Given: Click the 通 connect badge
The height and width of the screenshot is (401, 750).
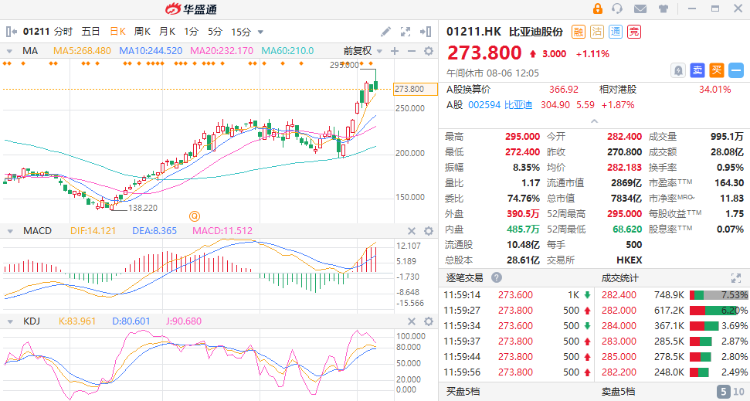Looking at the screenshot, I should point(616,32).
